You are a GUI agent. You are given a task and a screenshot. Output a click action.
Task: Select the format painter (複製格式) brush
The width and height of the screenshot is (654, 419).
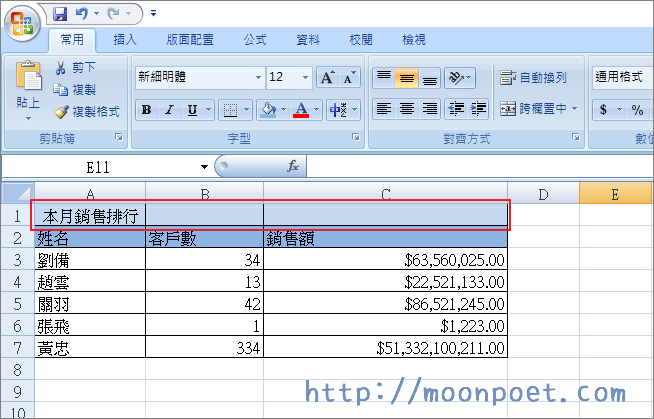coord(60,111)
